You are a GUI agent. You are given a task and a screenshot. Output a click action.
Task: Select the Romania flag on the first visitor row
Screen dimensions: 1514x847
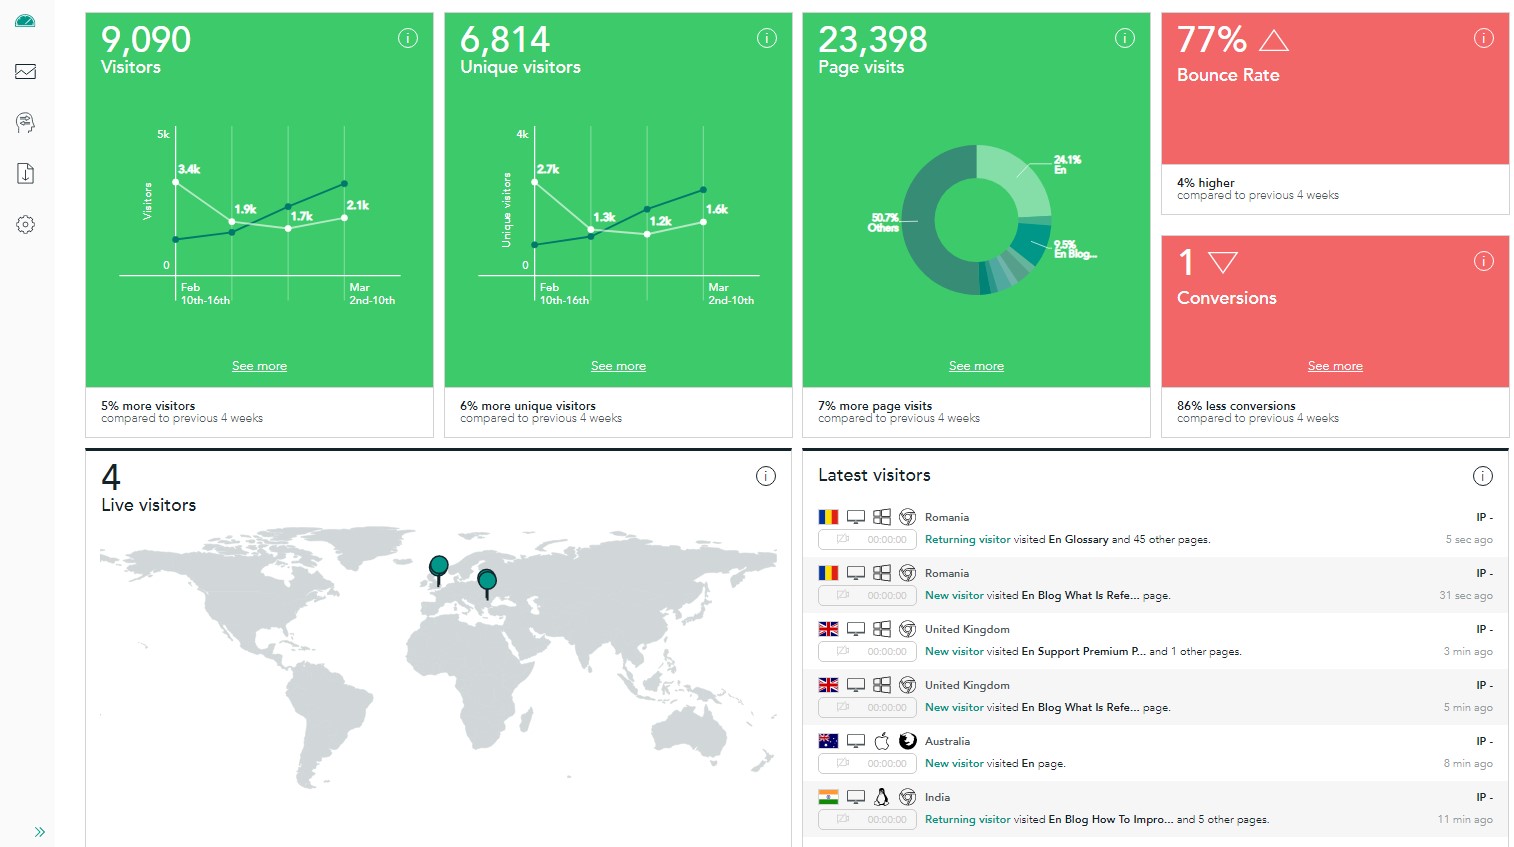(x=827, y=516)
